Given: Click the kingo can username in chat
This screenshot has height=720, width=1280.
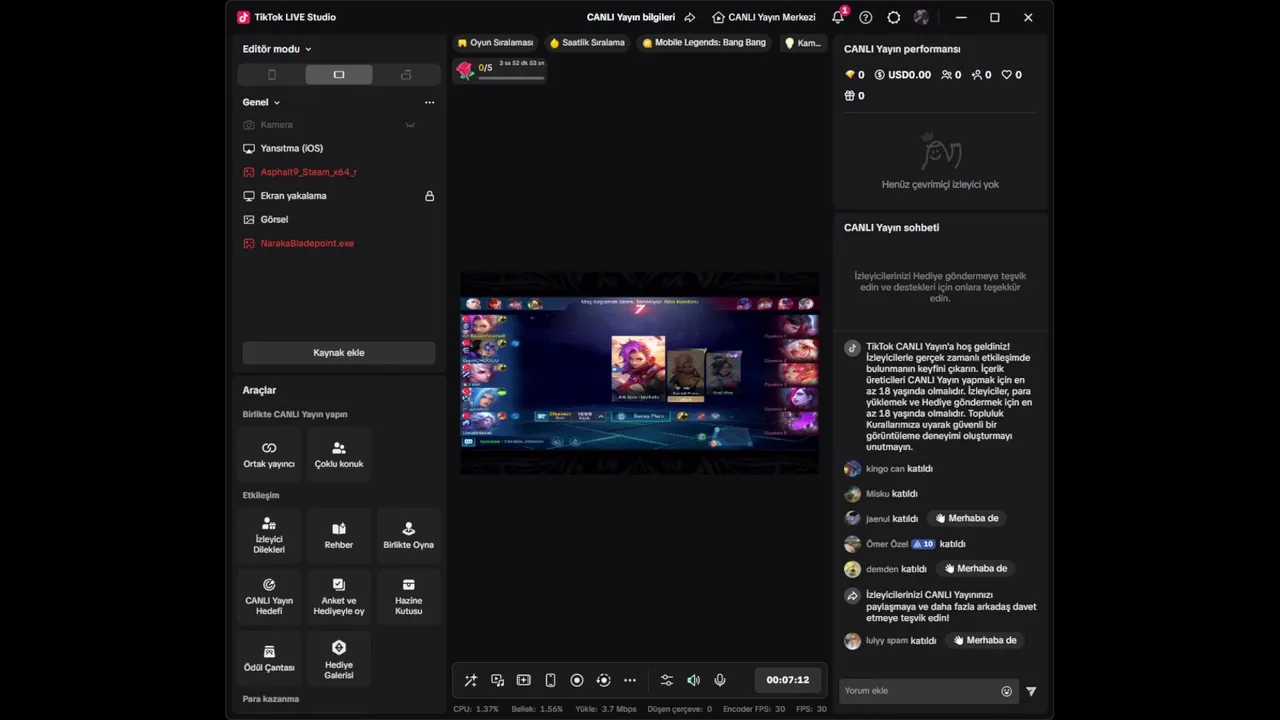Looking at the screenshot, I should 885,469.
